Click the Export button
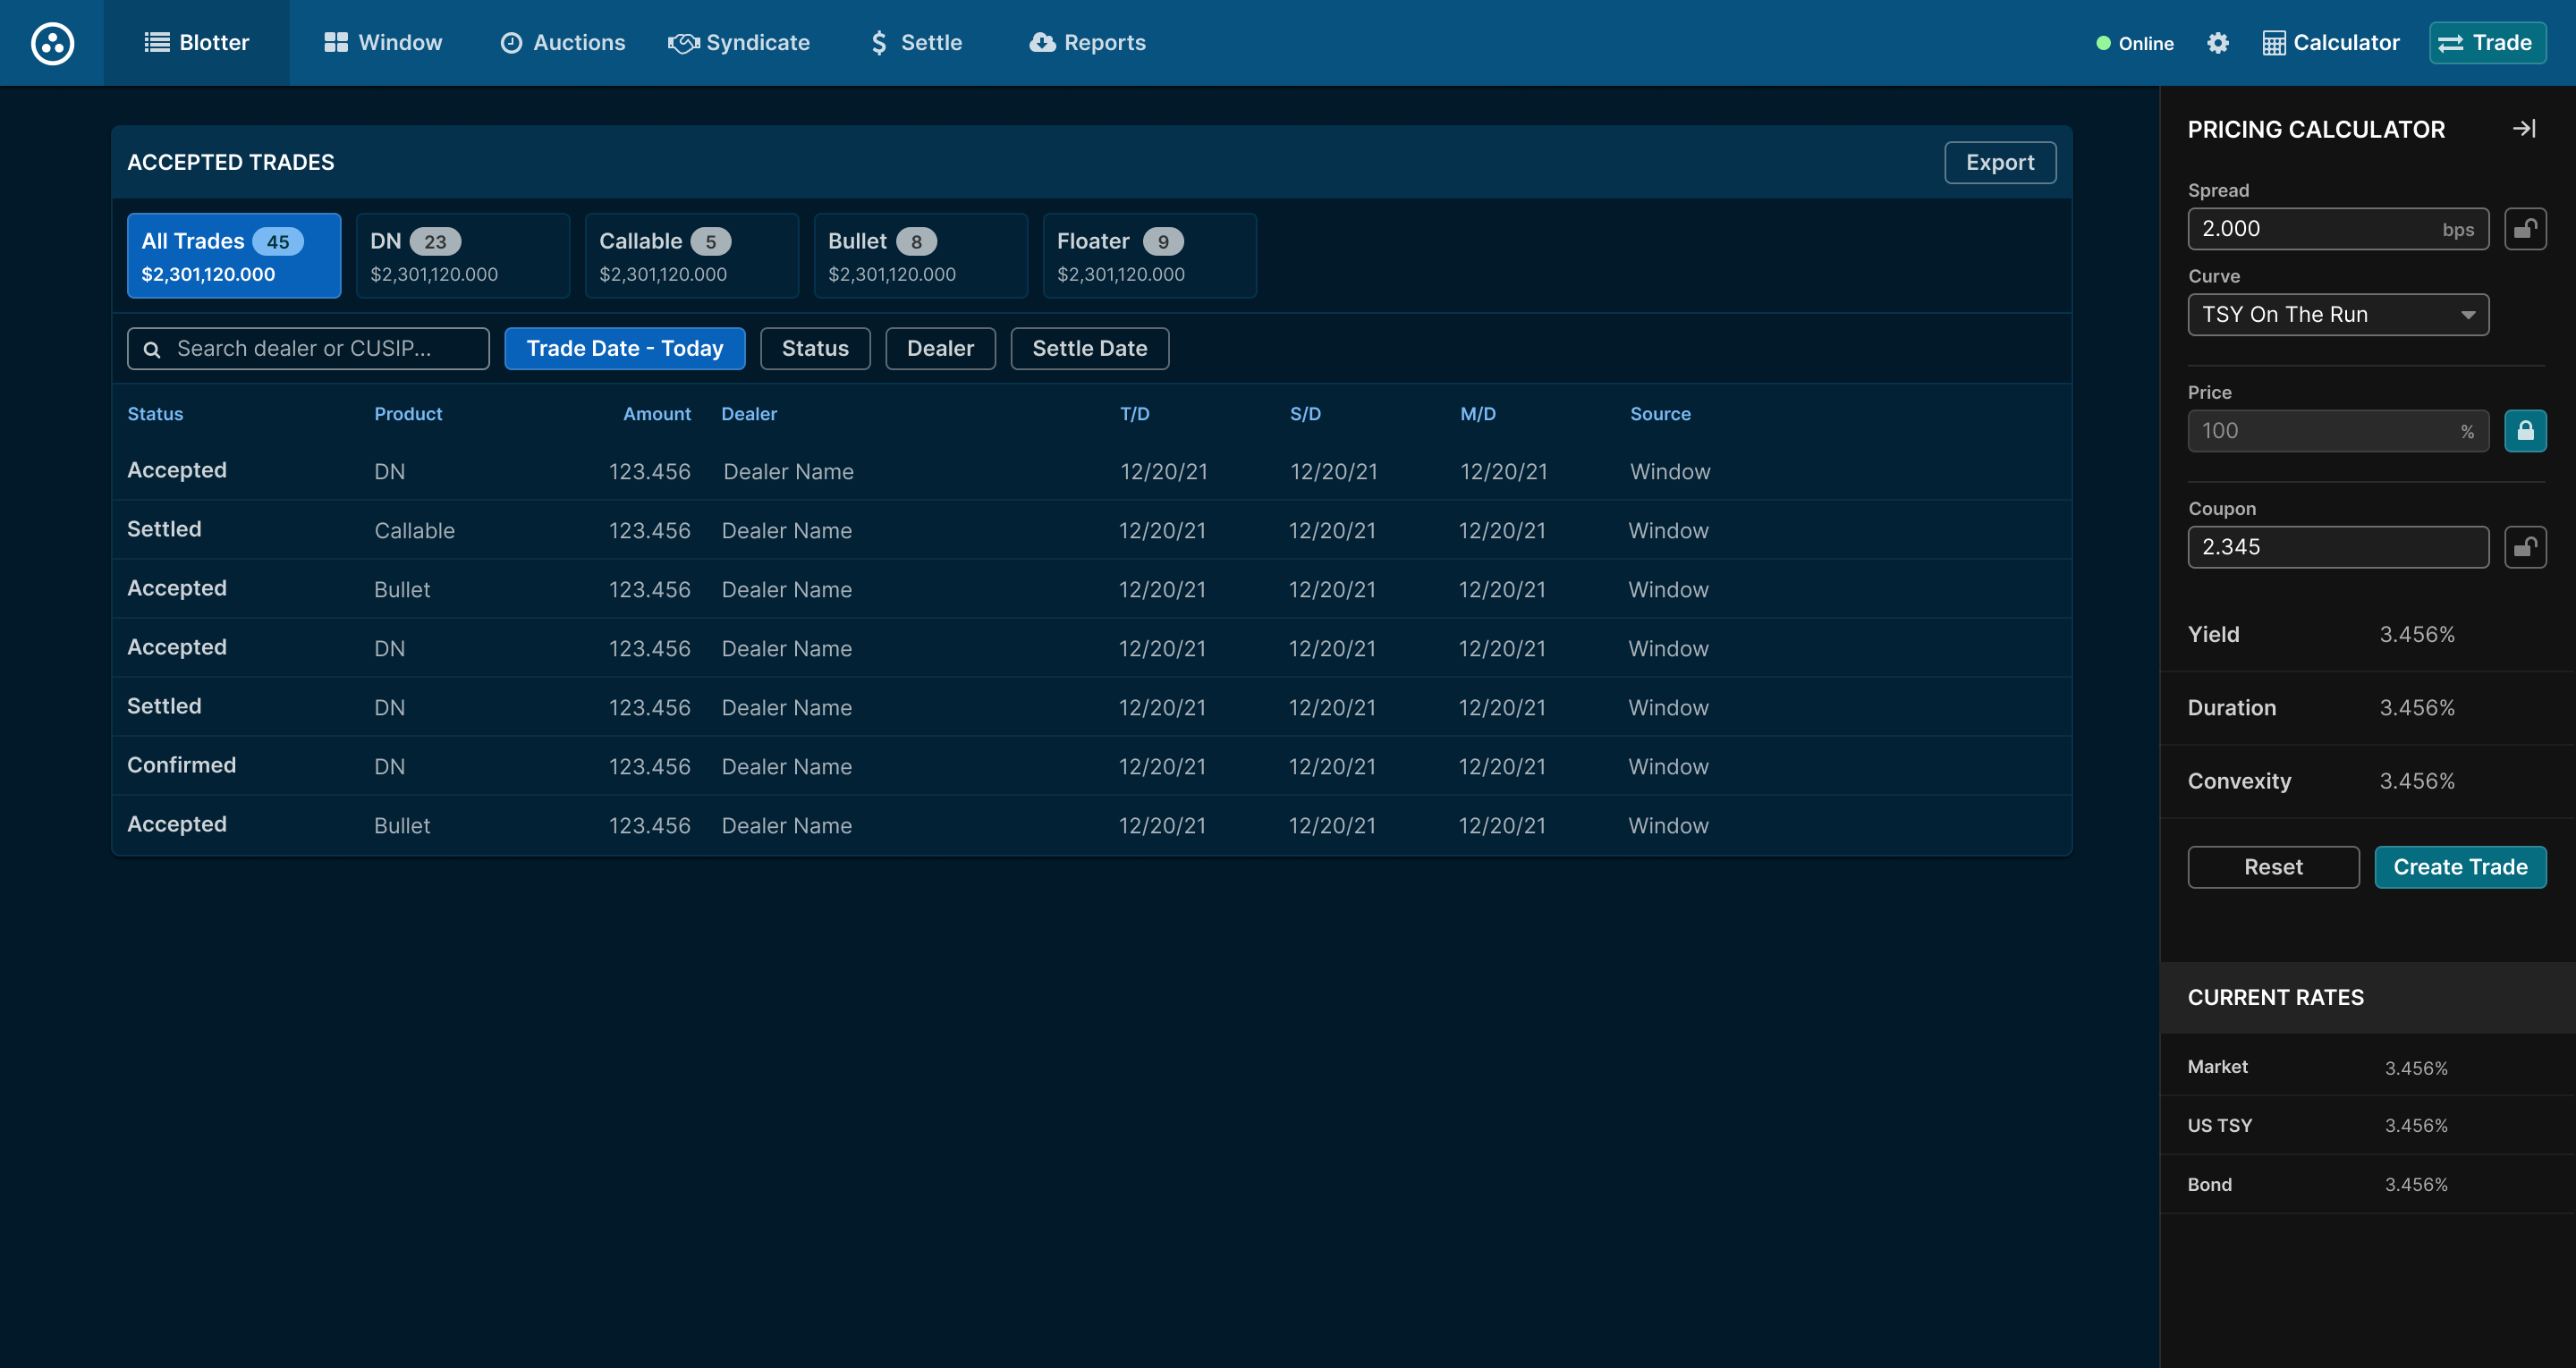Image resolution: width=2576 pixels, height=1368 pixels. point(2000,163)
